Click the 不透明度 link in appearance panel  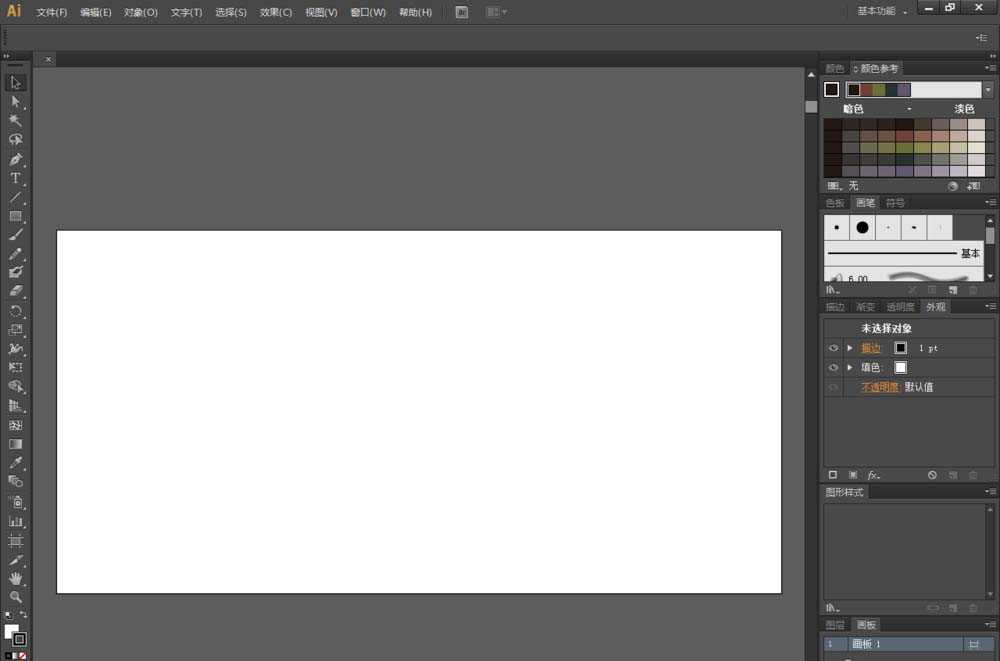click(881, 387)
